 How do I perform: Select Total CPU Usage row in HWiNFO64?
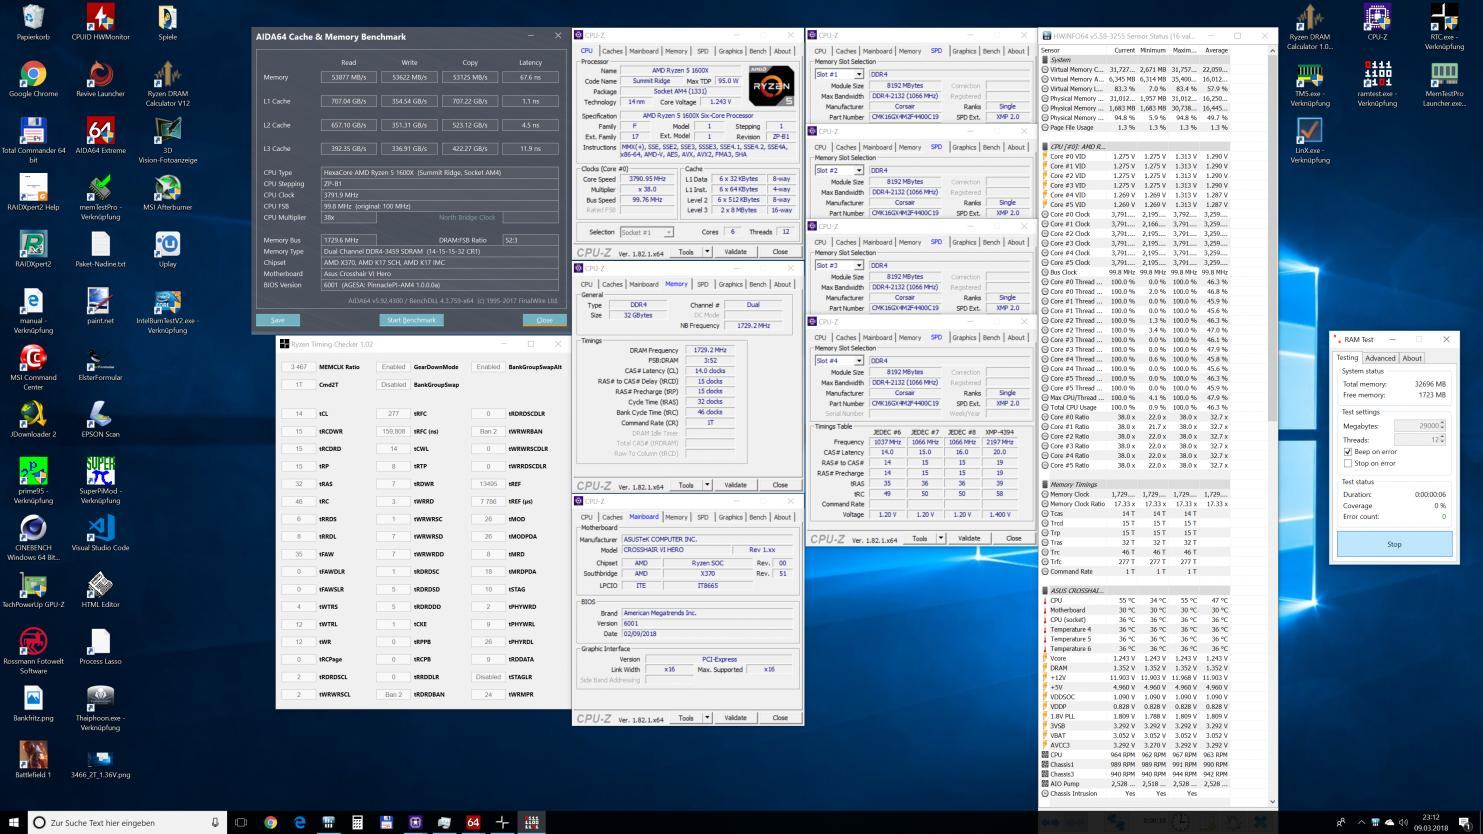pos(1135,407)
